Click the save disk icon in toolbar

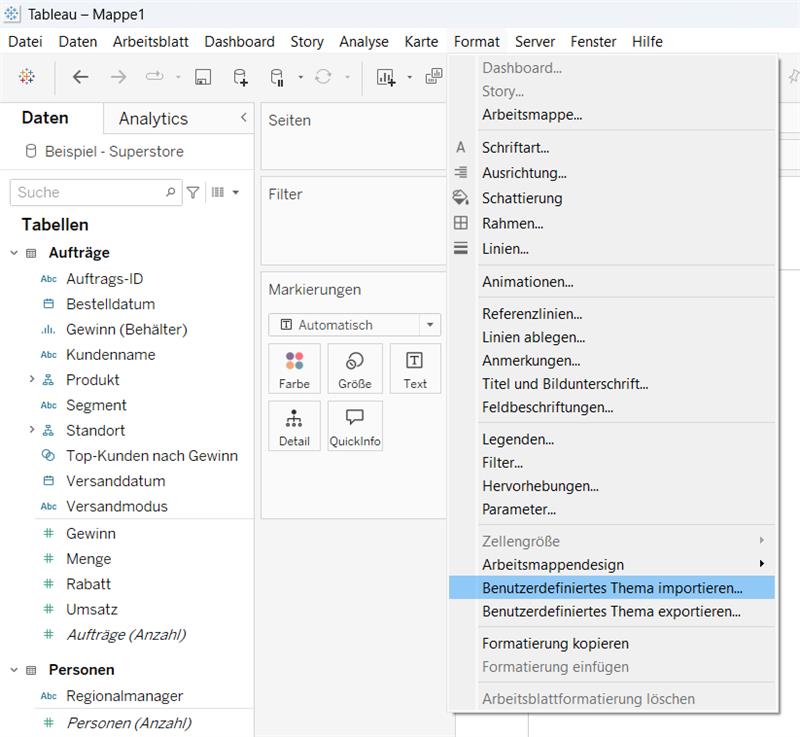[203, 77]
